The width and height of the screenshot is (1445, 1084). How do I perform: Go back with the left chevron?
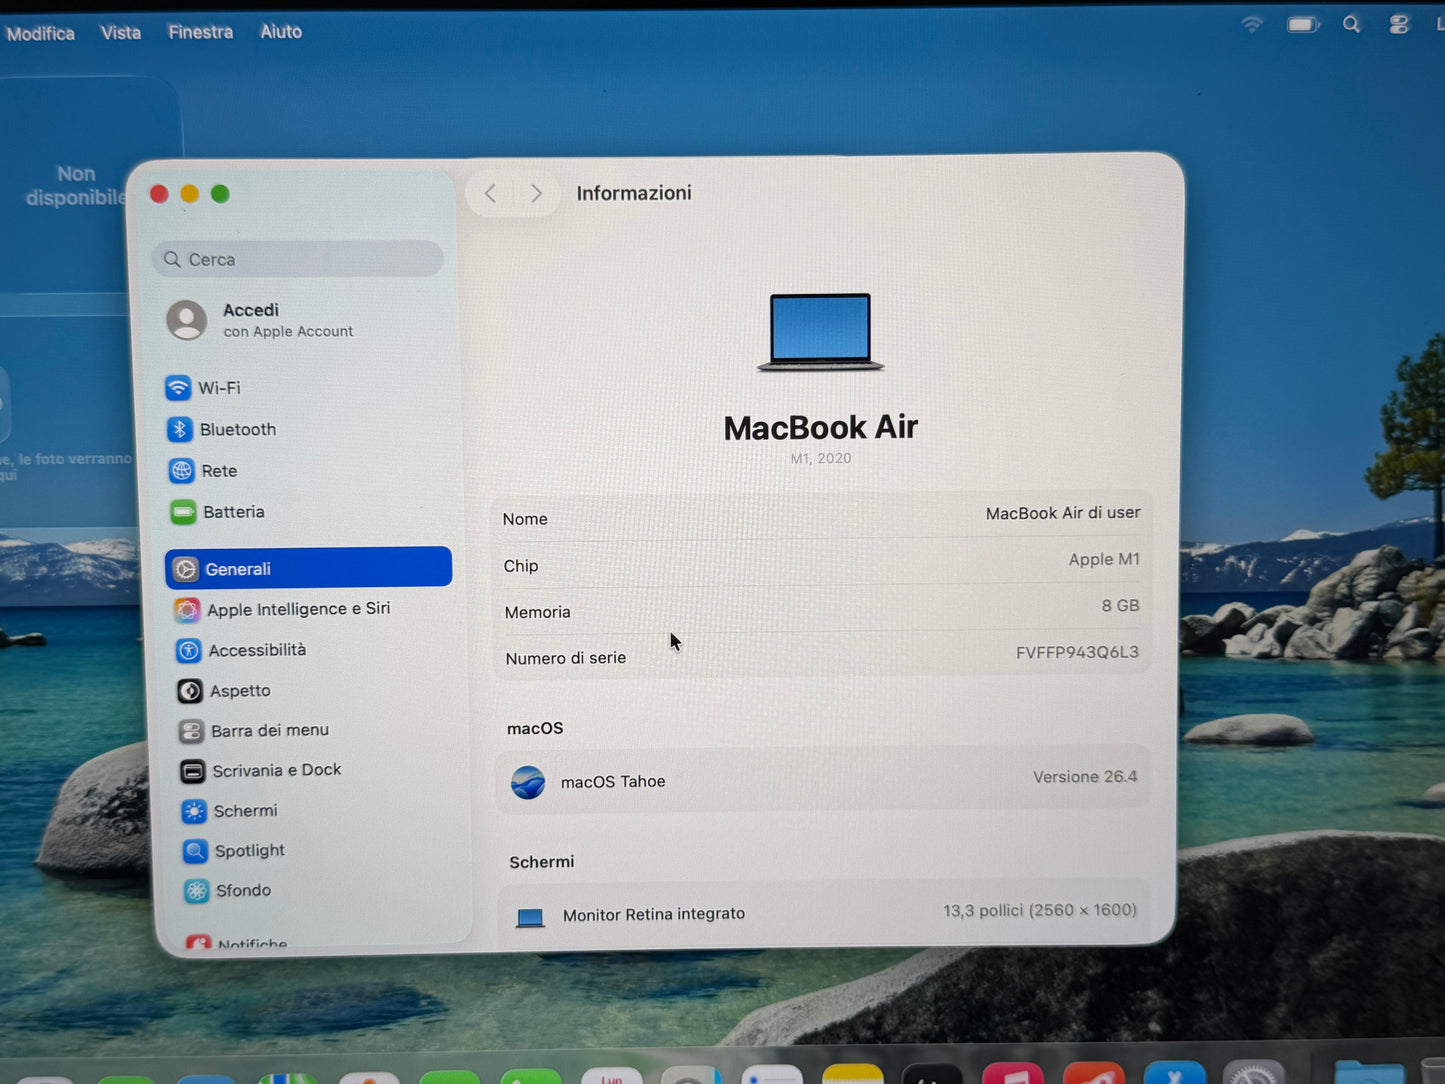[490, 193]
